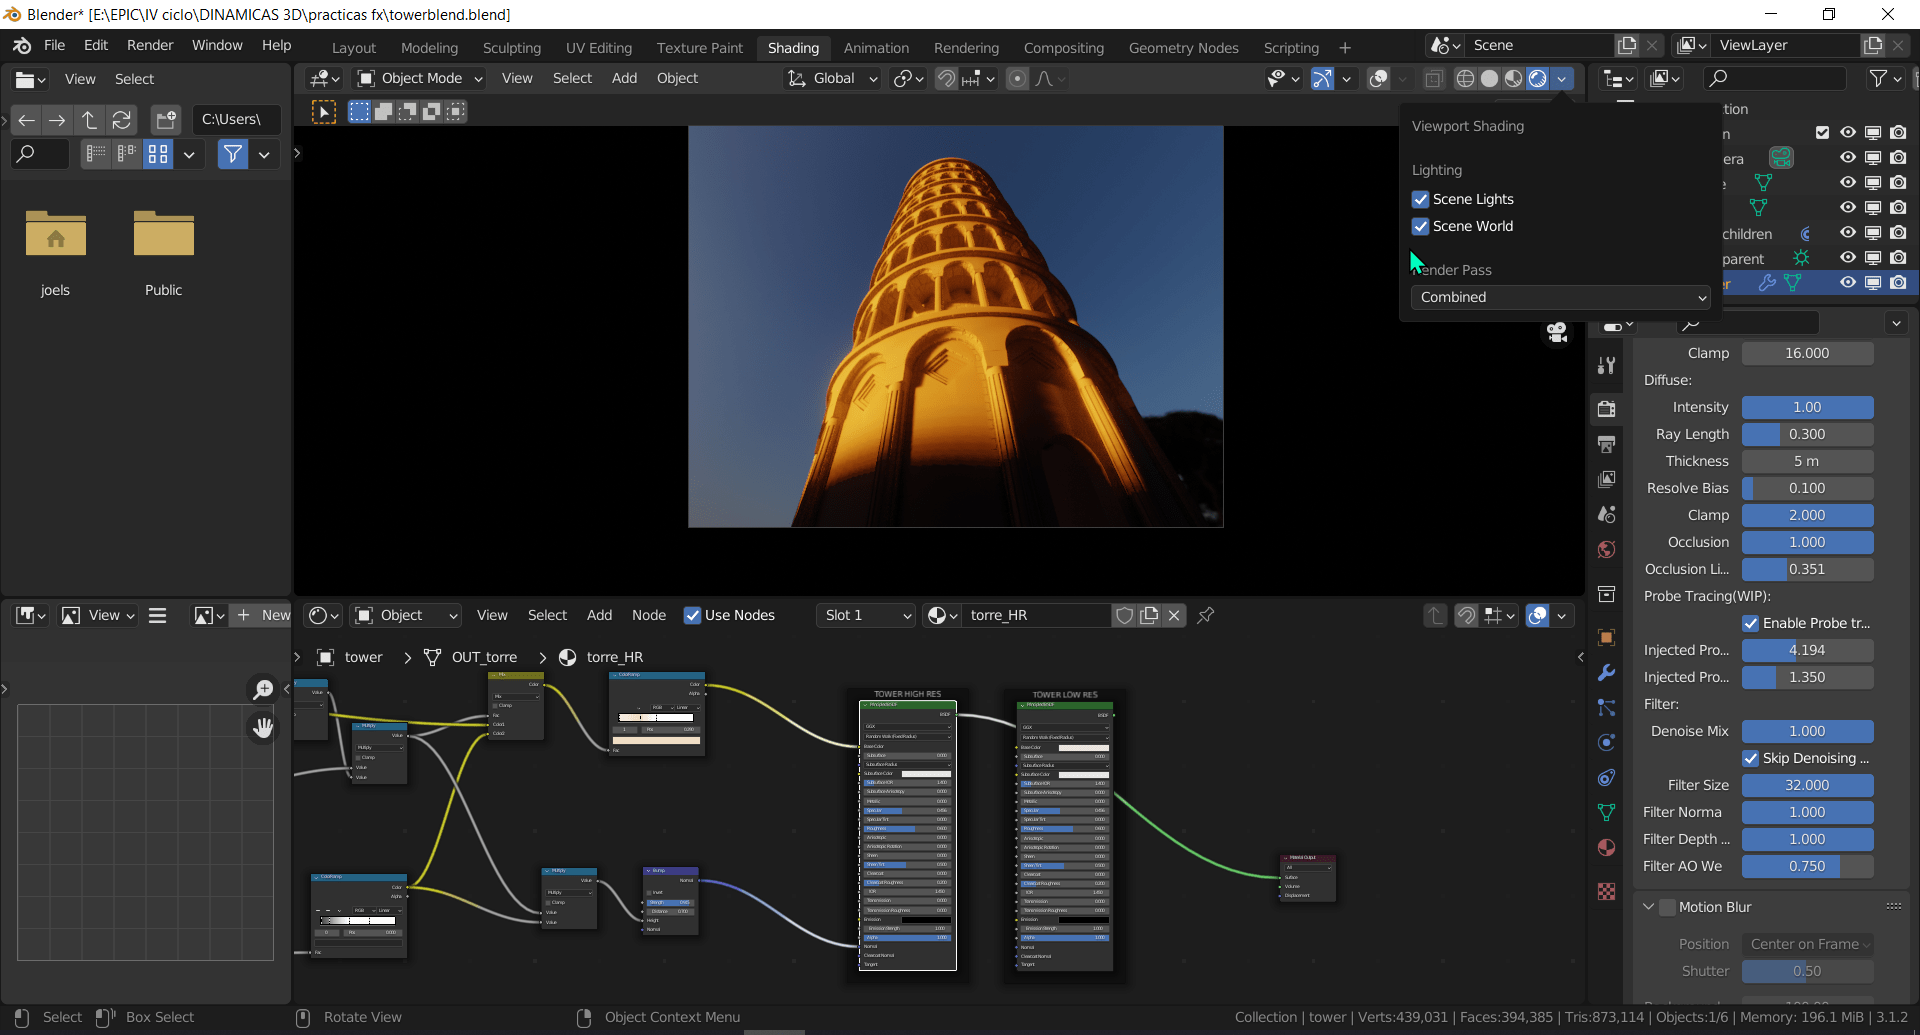Switch to Geometry Nodes workspace tab

[1183, 48]
